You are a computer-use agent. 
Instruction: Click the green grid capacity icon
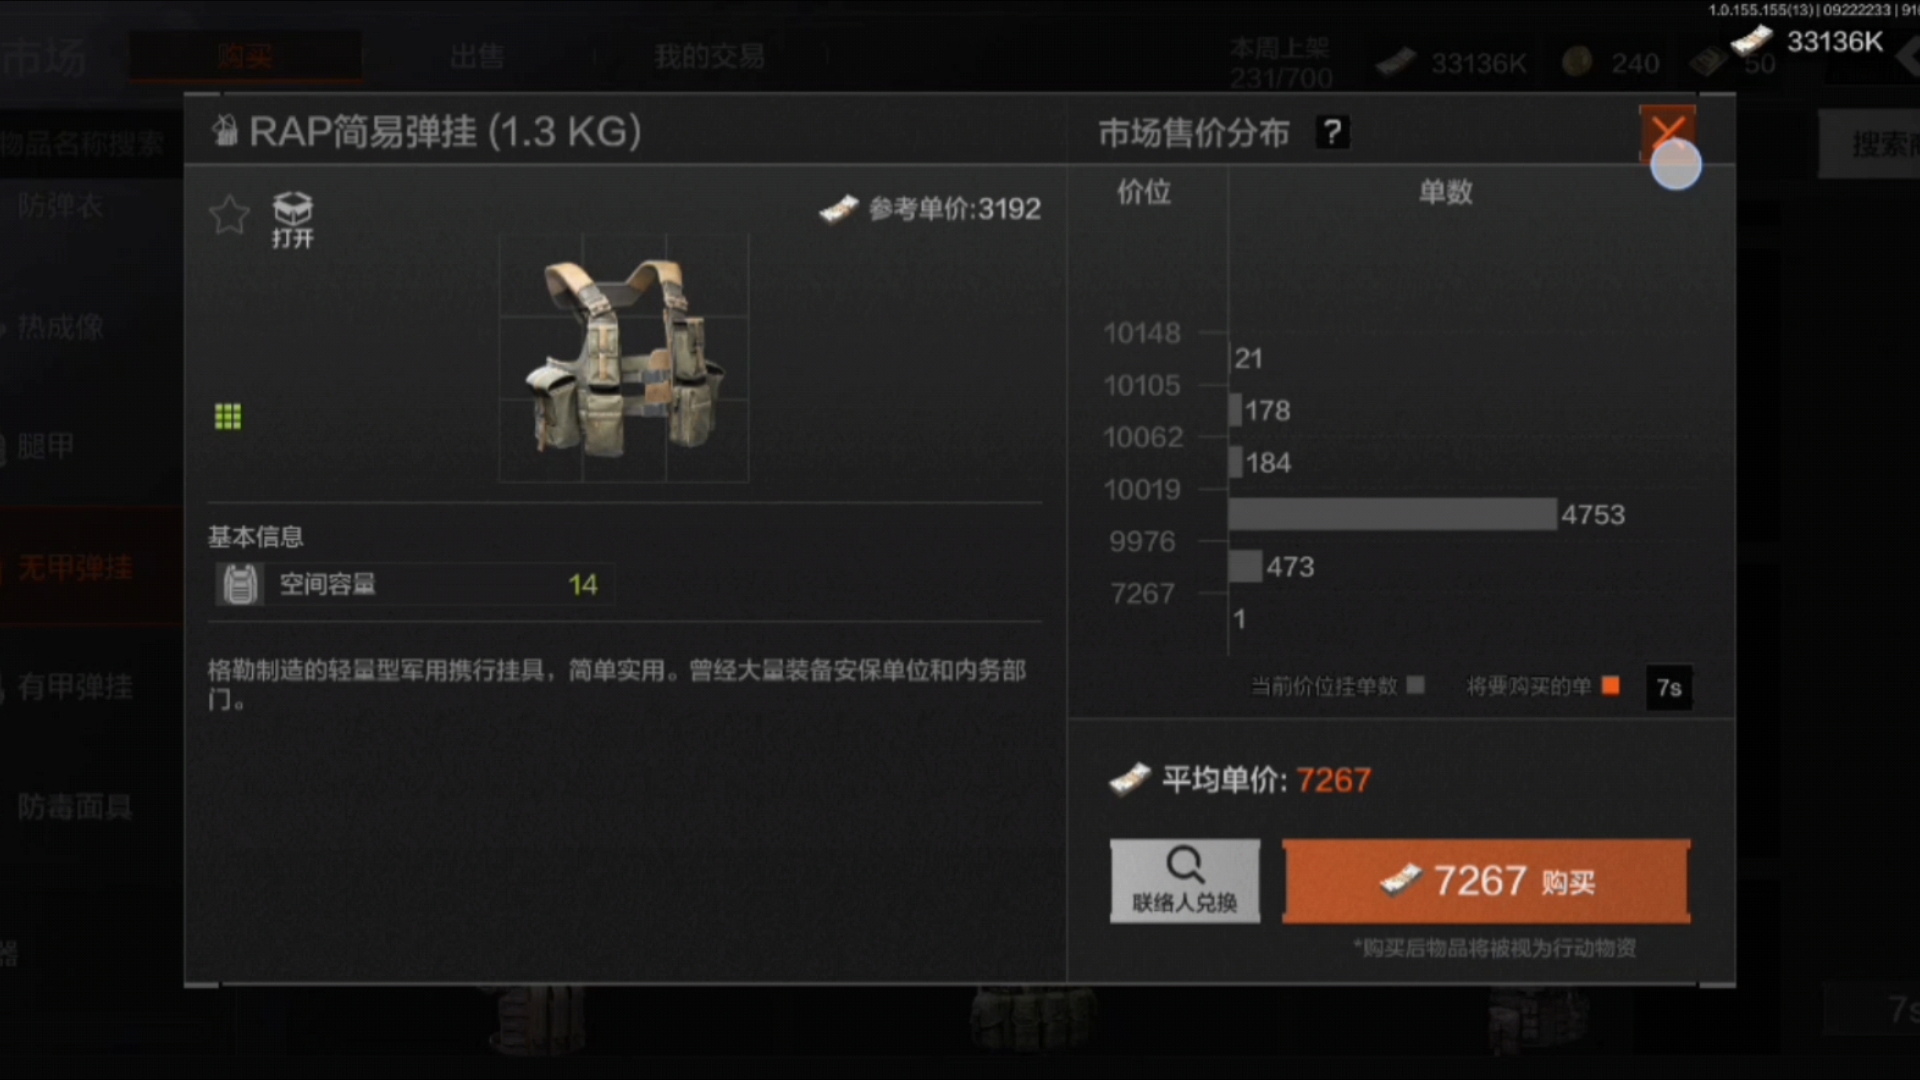point(228,416)
